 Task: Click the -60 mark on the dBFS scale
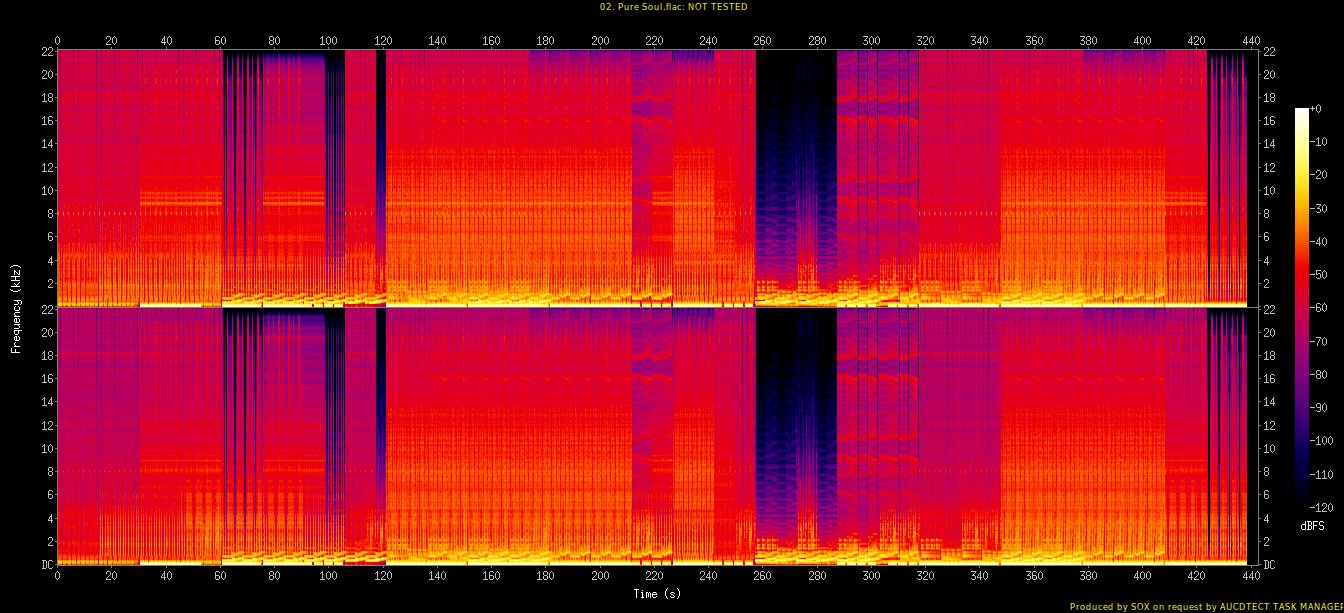1321,309
